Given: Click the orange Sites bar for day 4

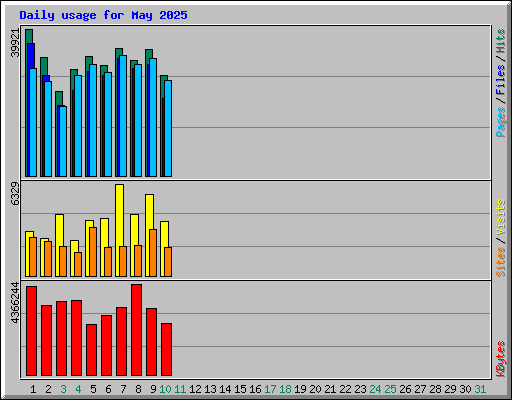Looking at the screenshot, I should click(x=78, y=264).
